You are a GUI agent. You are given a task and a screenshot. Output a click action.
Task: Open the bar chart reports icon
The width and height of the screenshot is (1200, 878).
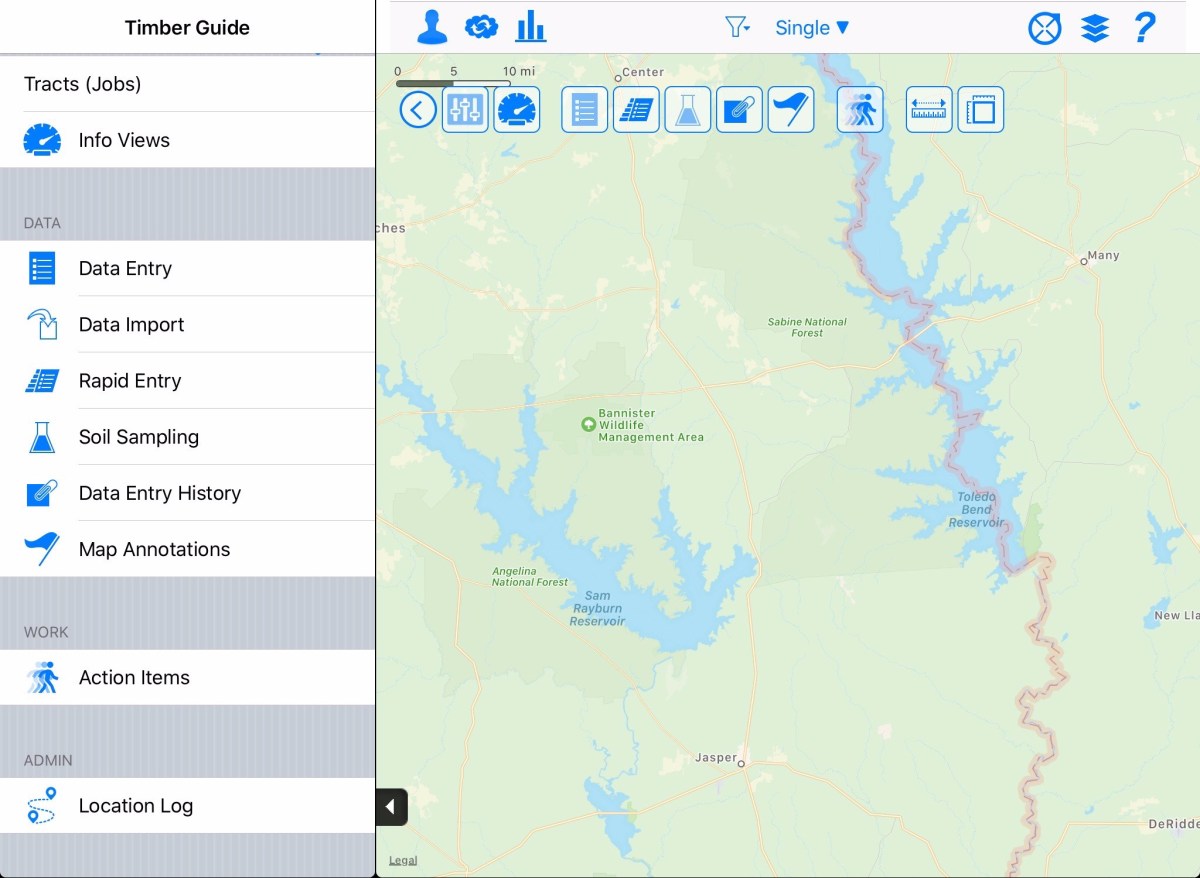click(x=531, y=27)
